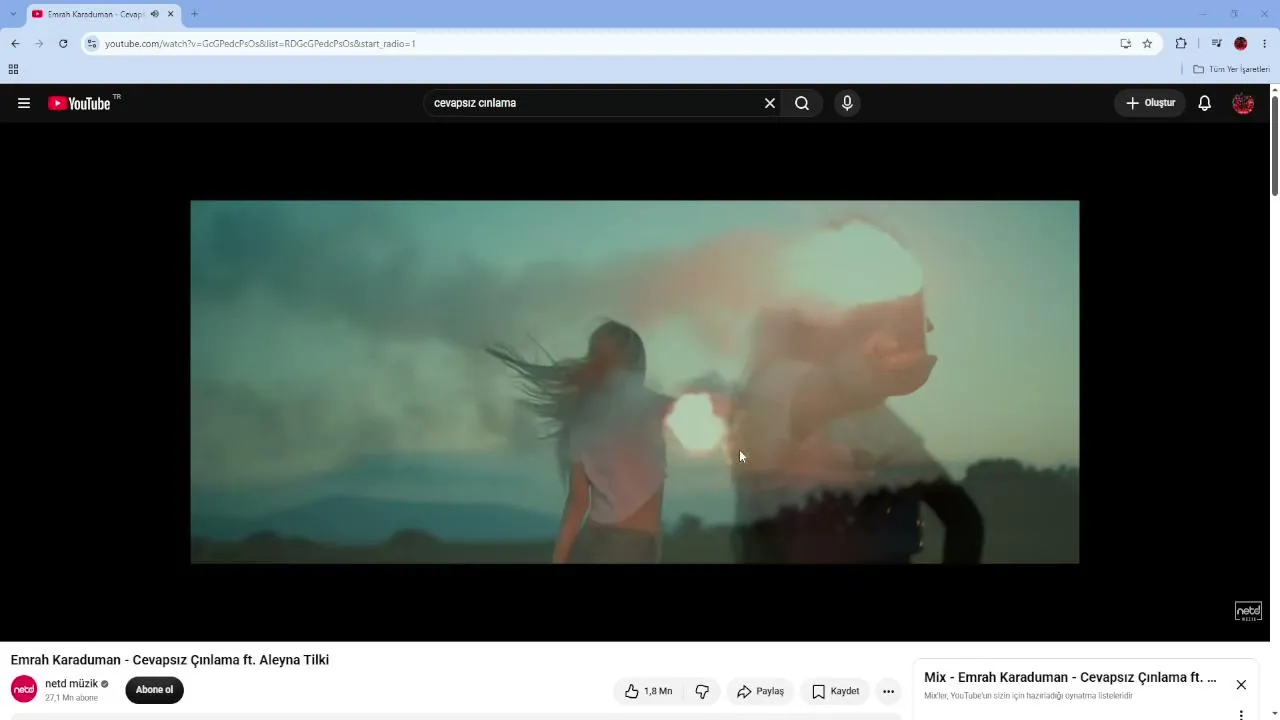Screen dimensions: 1280x720
Task: Go forward with the browser forward arrow
Action: 39,43
